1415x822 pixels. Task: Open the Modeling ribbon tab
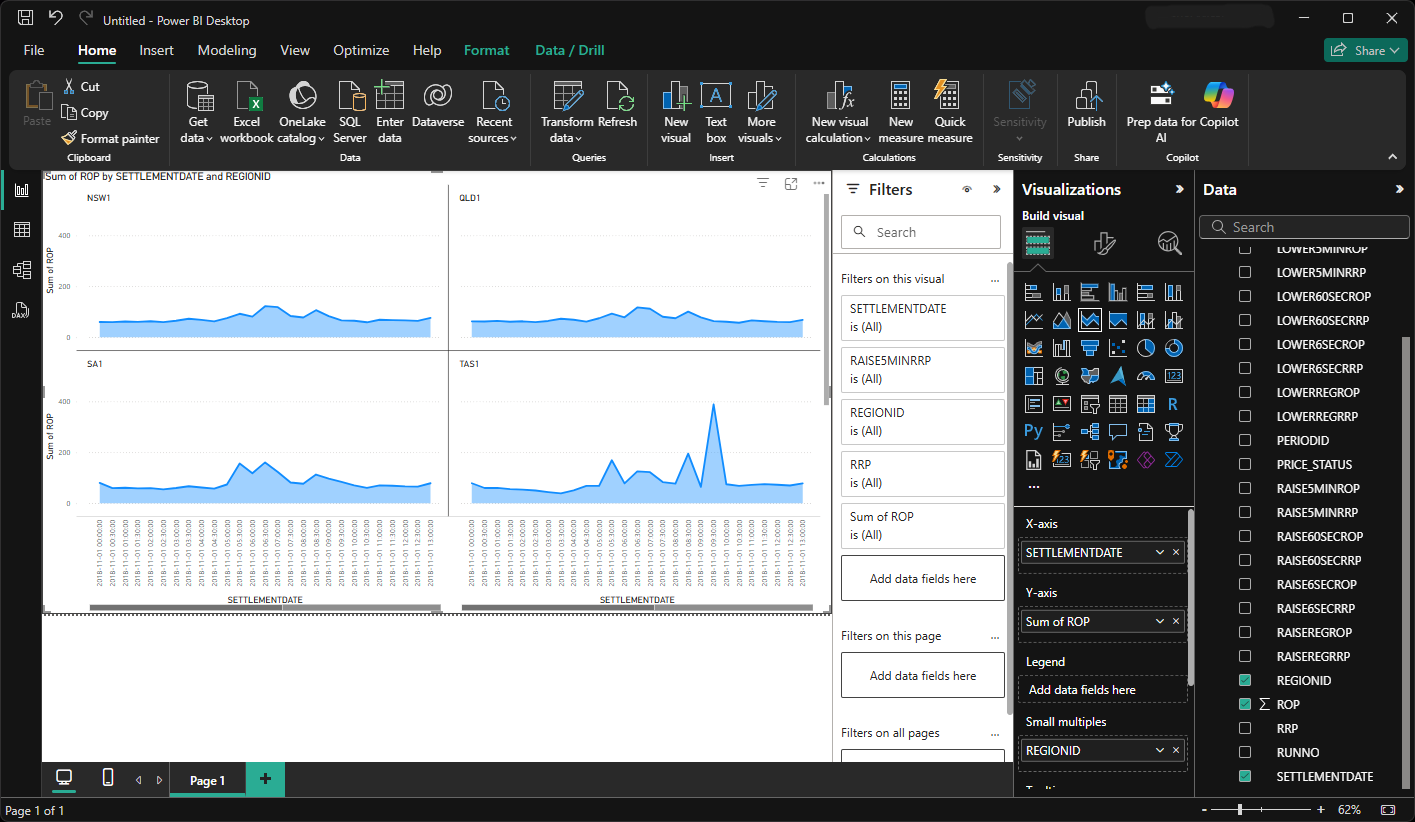pos(226,50)
